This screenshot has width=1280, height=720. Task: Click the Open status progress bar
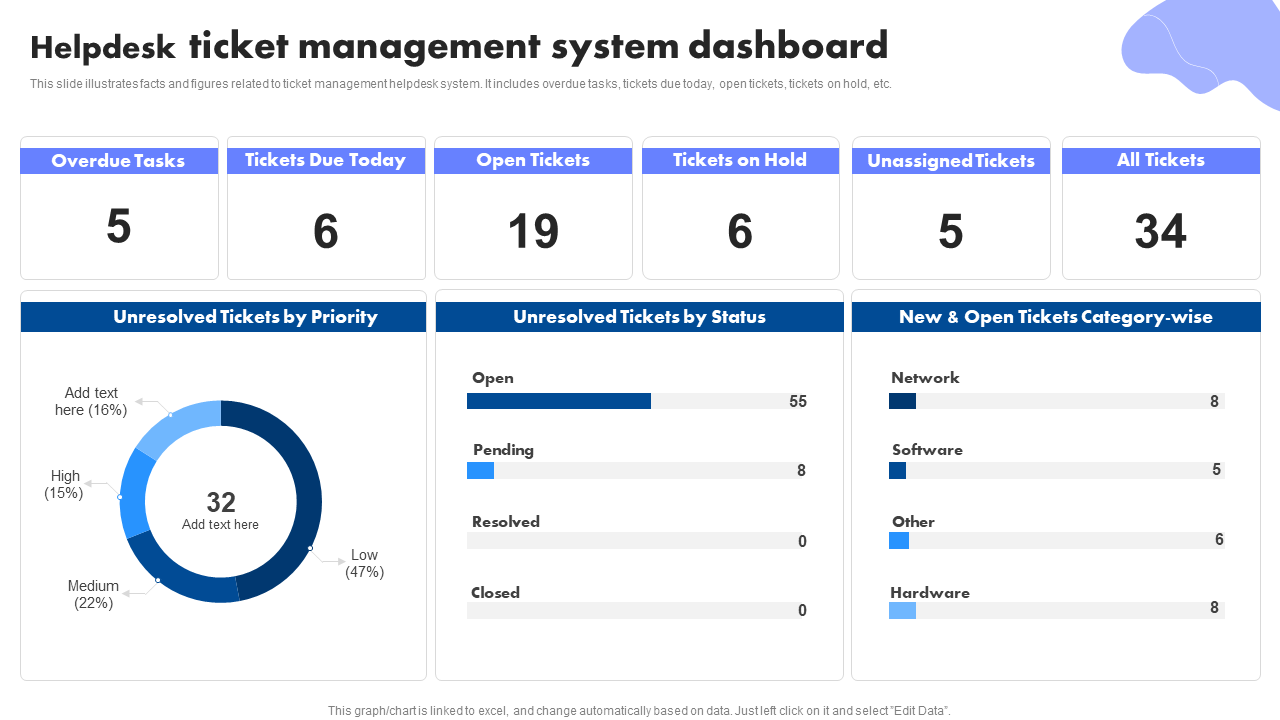559,401
